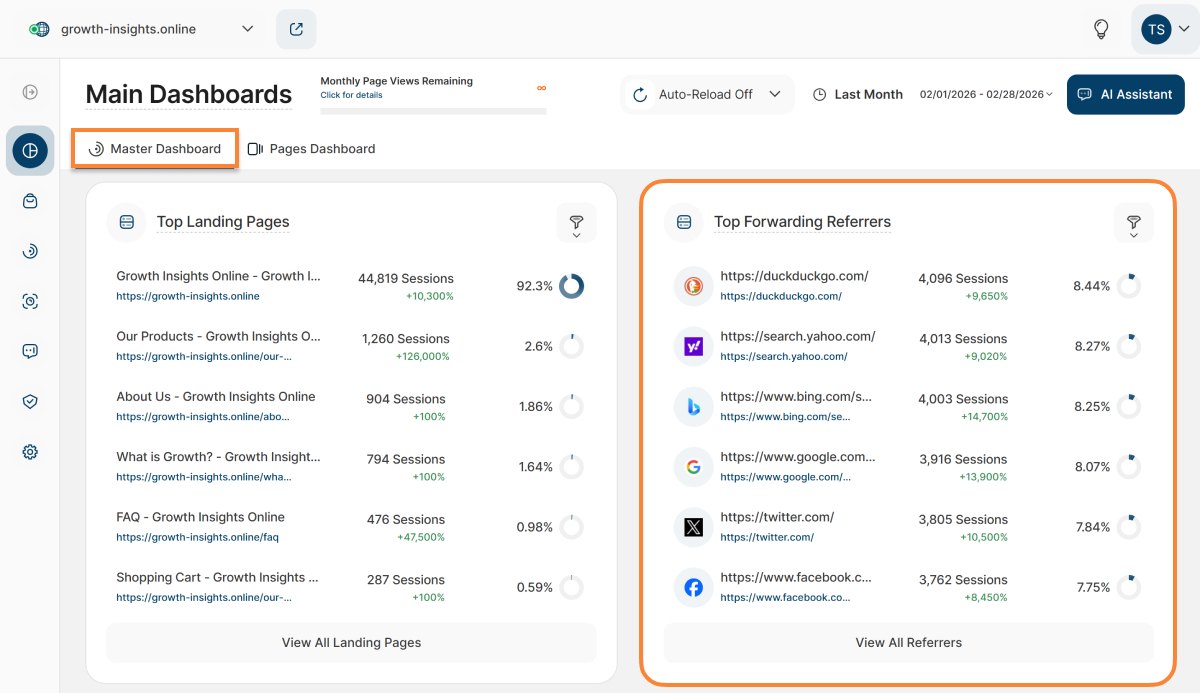The image size is (1200, 693).
Task: Launch the AI Assistant
Action: [1125, 94]
